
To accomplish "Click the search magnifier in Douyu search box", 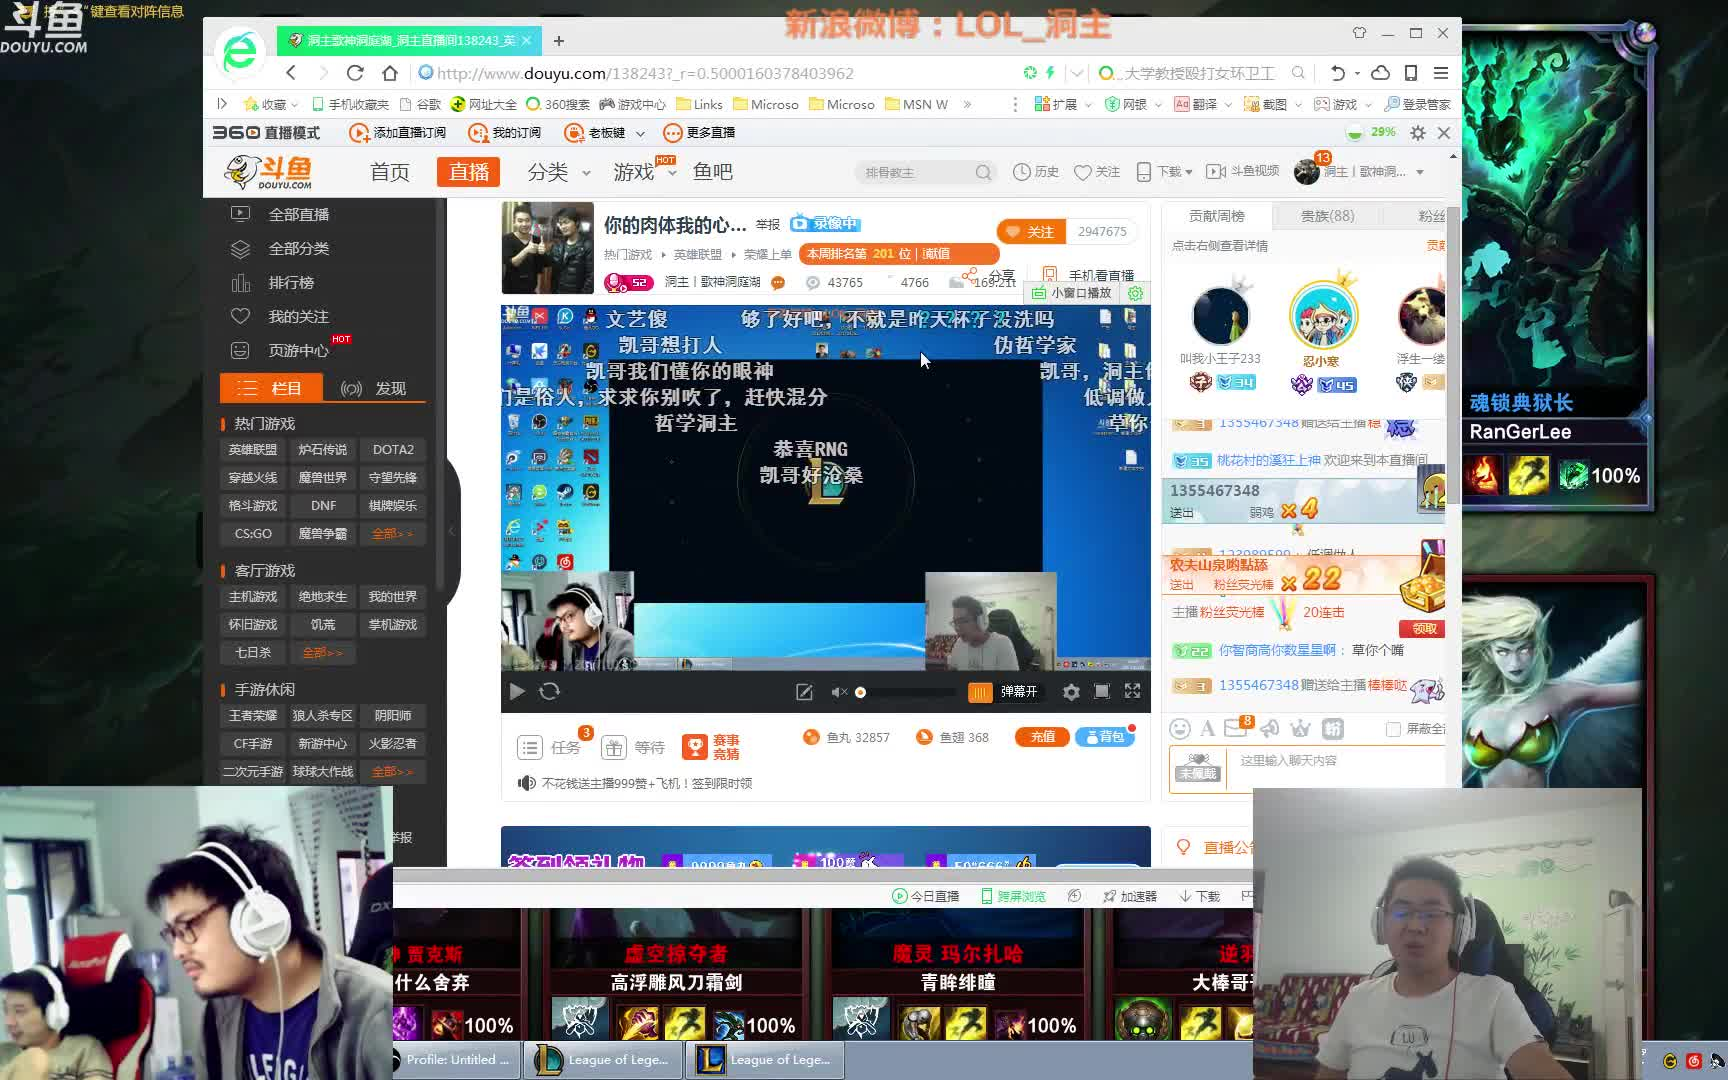I will point(983,172).
